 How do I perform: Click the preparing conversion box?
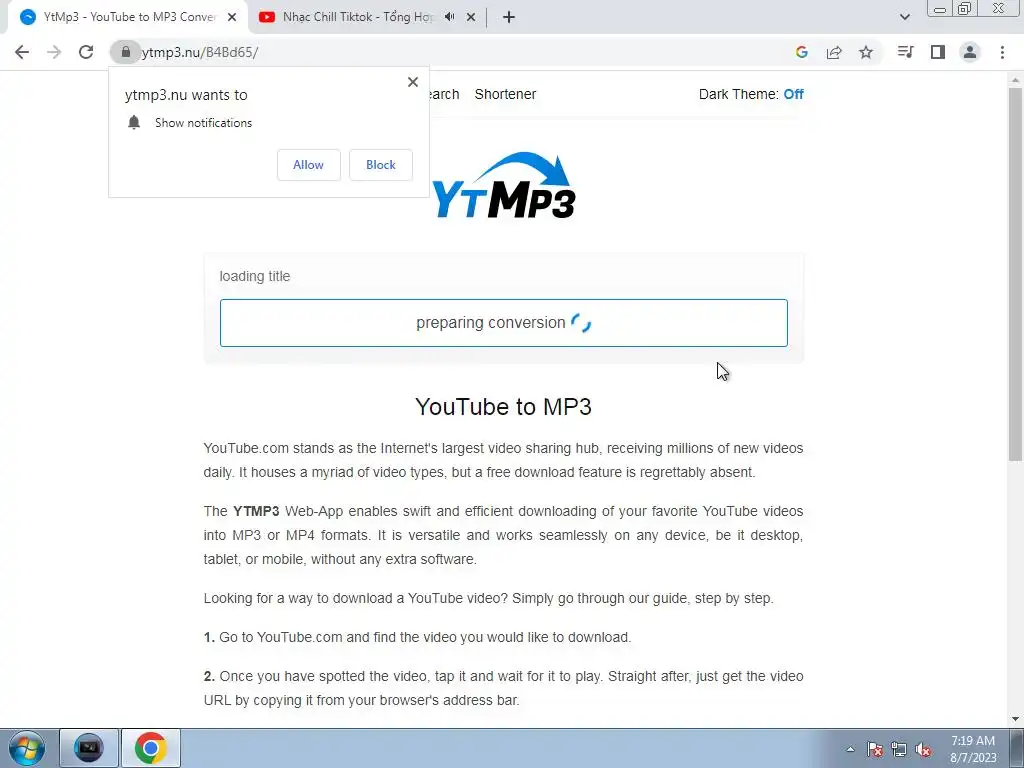pos(504,323)
